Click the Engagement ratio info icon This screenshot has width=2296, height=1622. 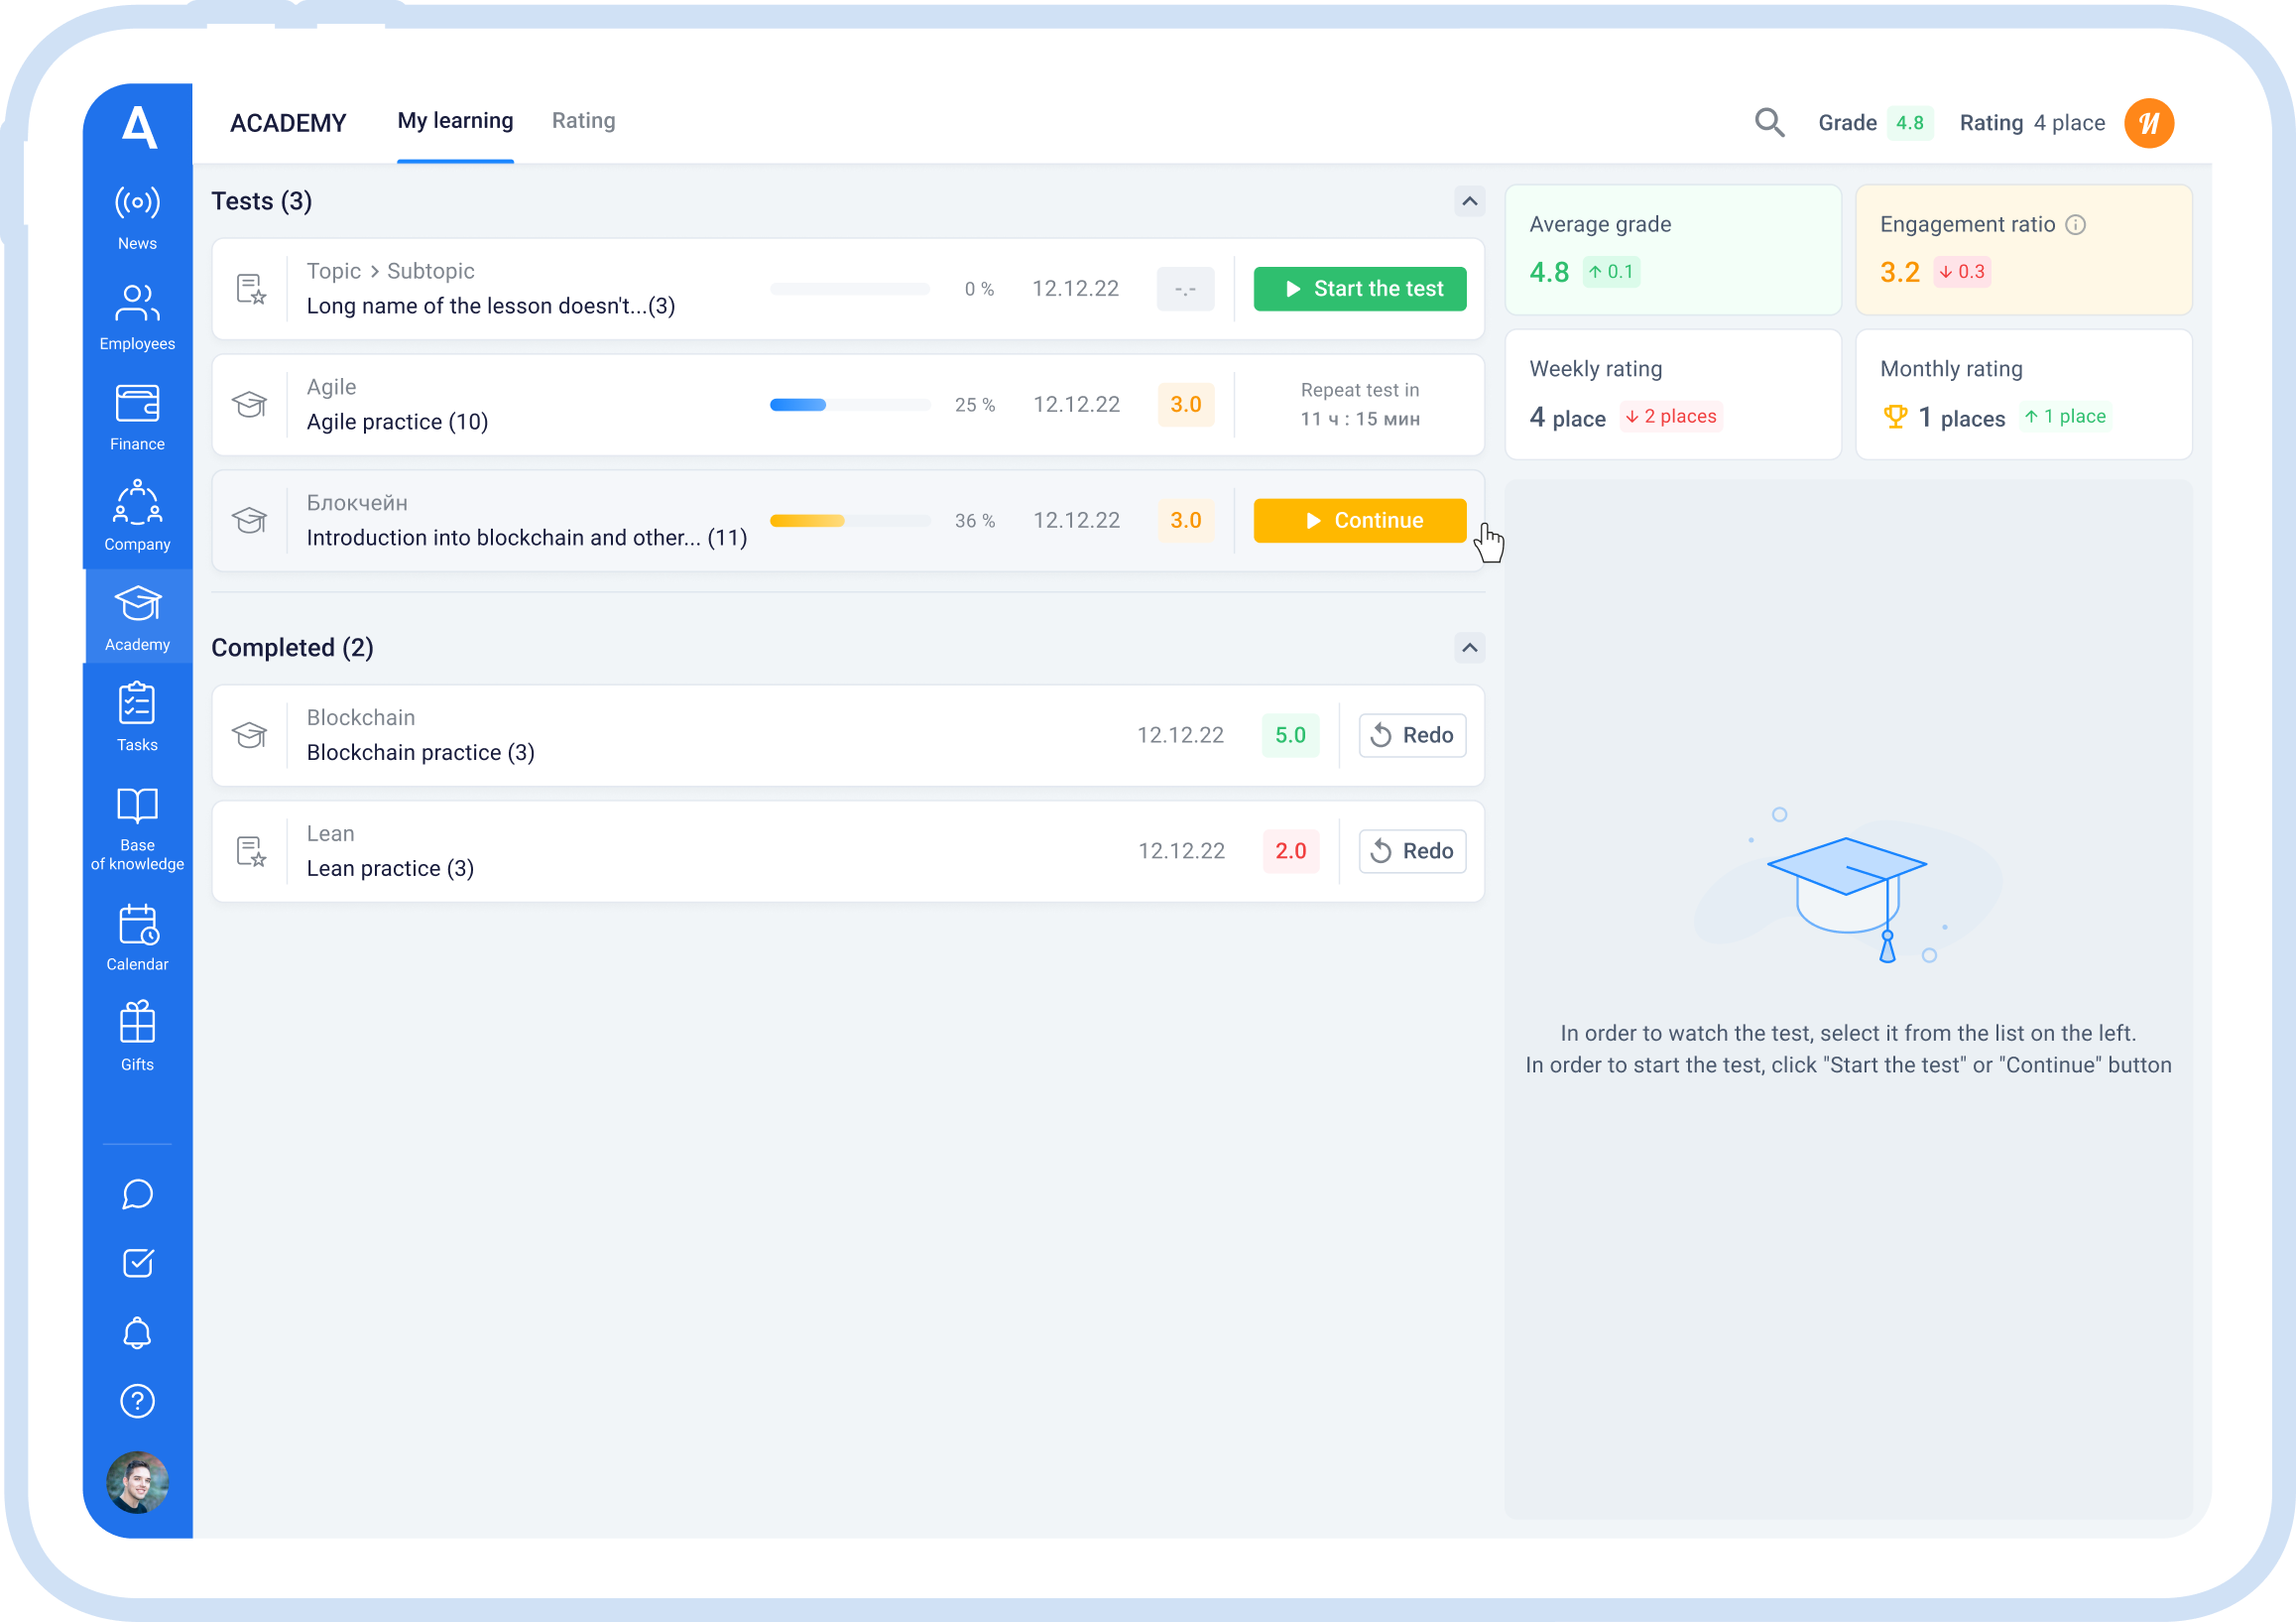(x=2076, y=225)
